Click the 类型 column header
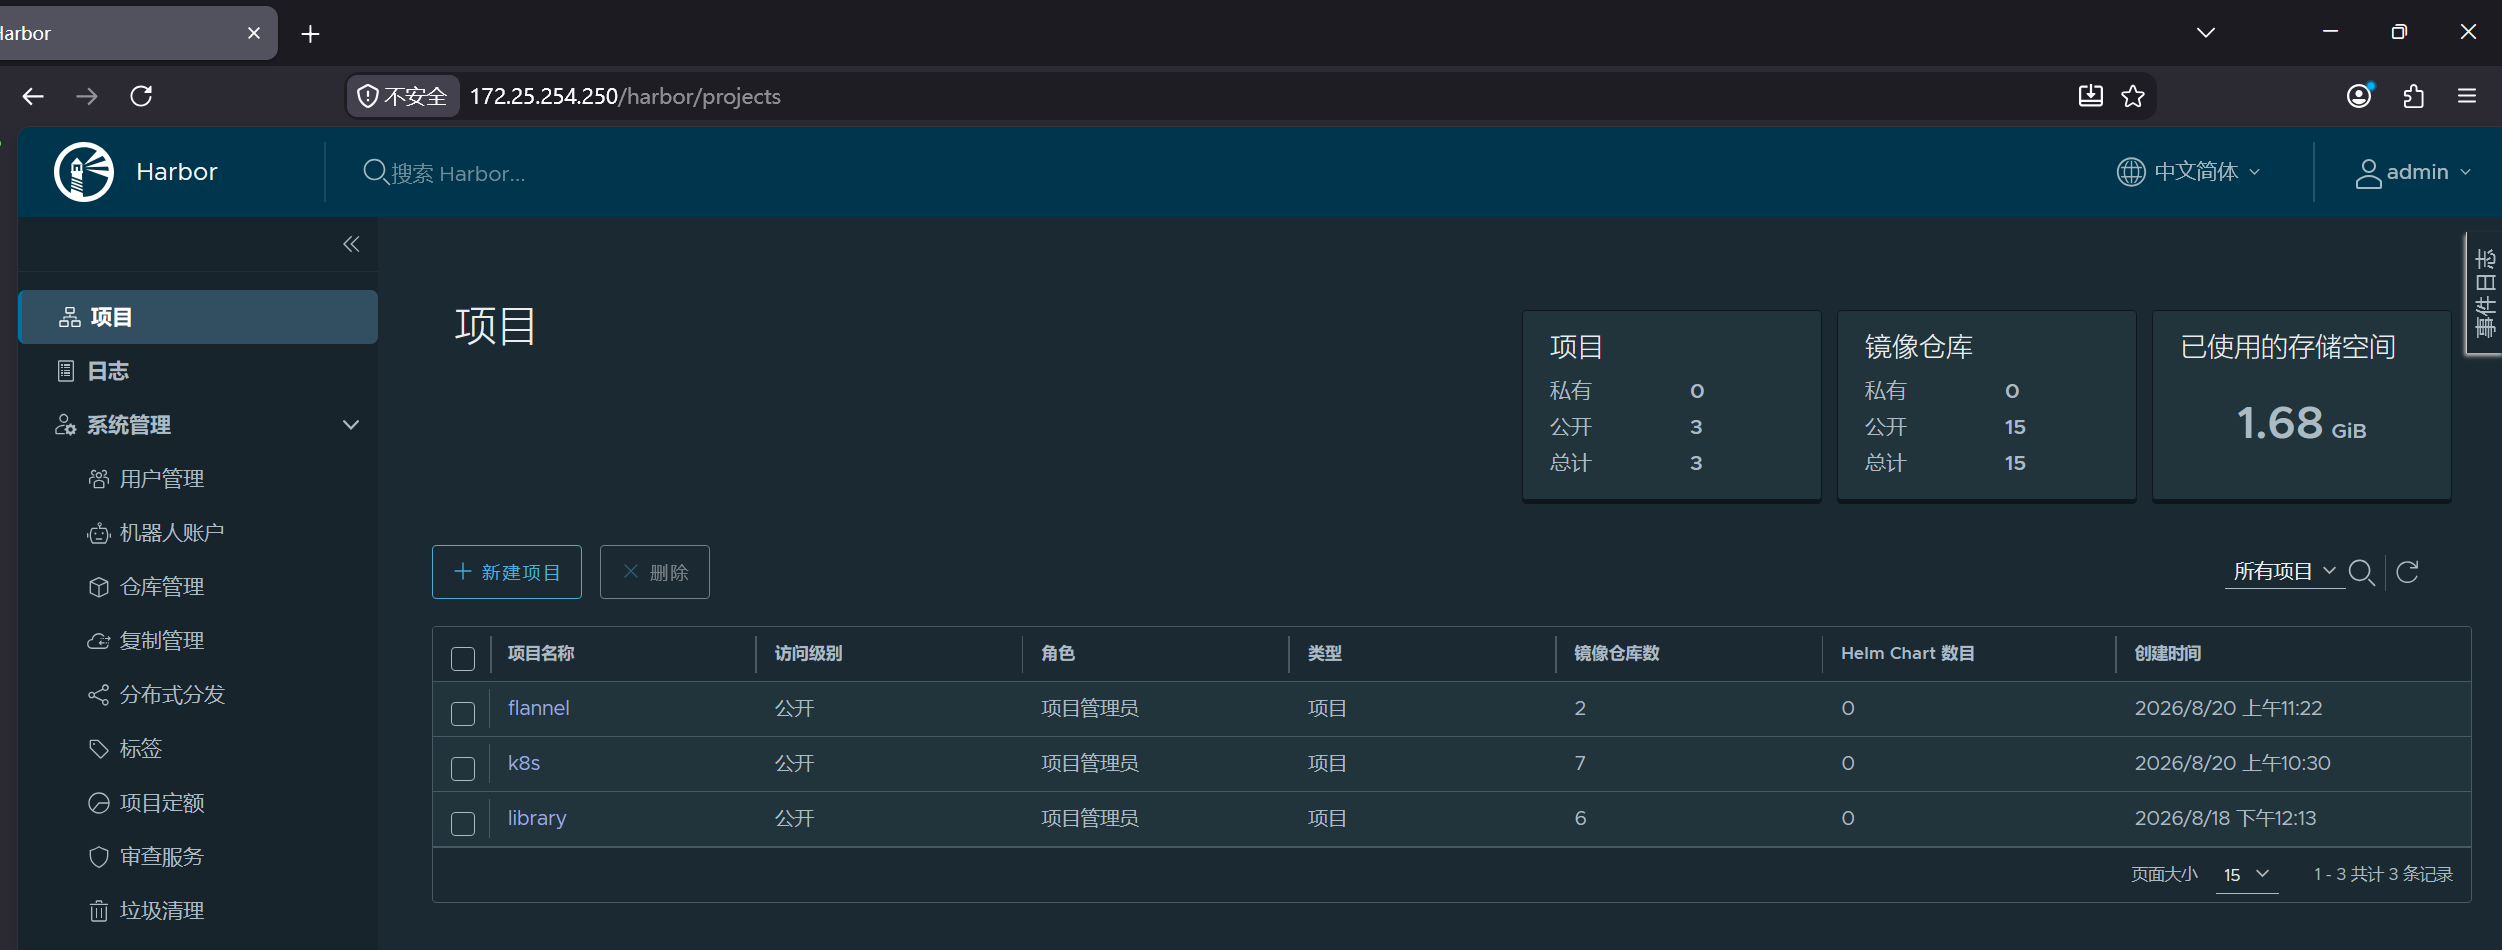This screenshot has height=950, width=2502. 1325,653
